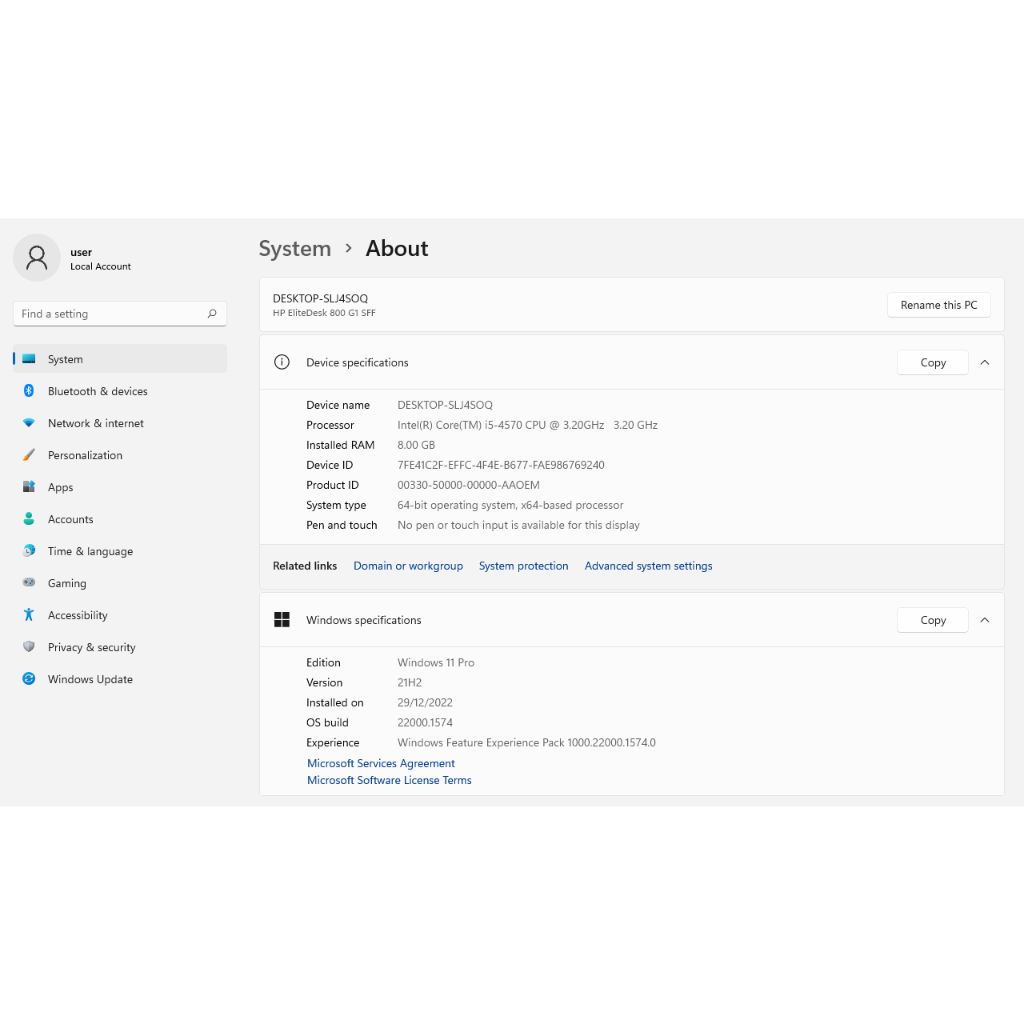The width and height of the screenshot is (1024, 1024).
Task: Select the Processor value text
Action: coord(527,425)
